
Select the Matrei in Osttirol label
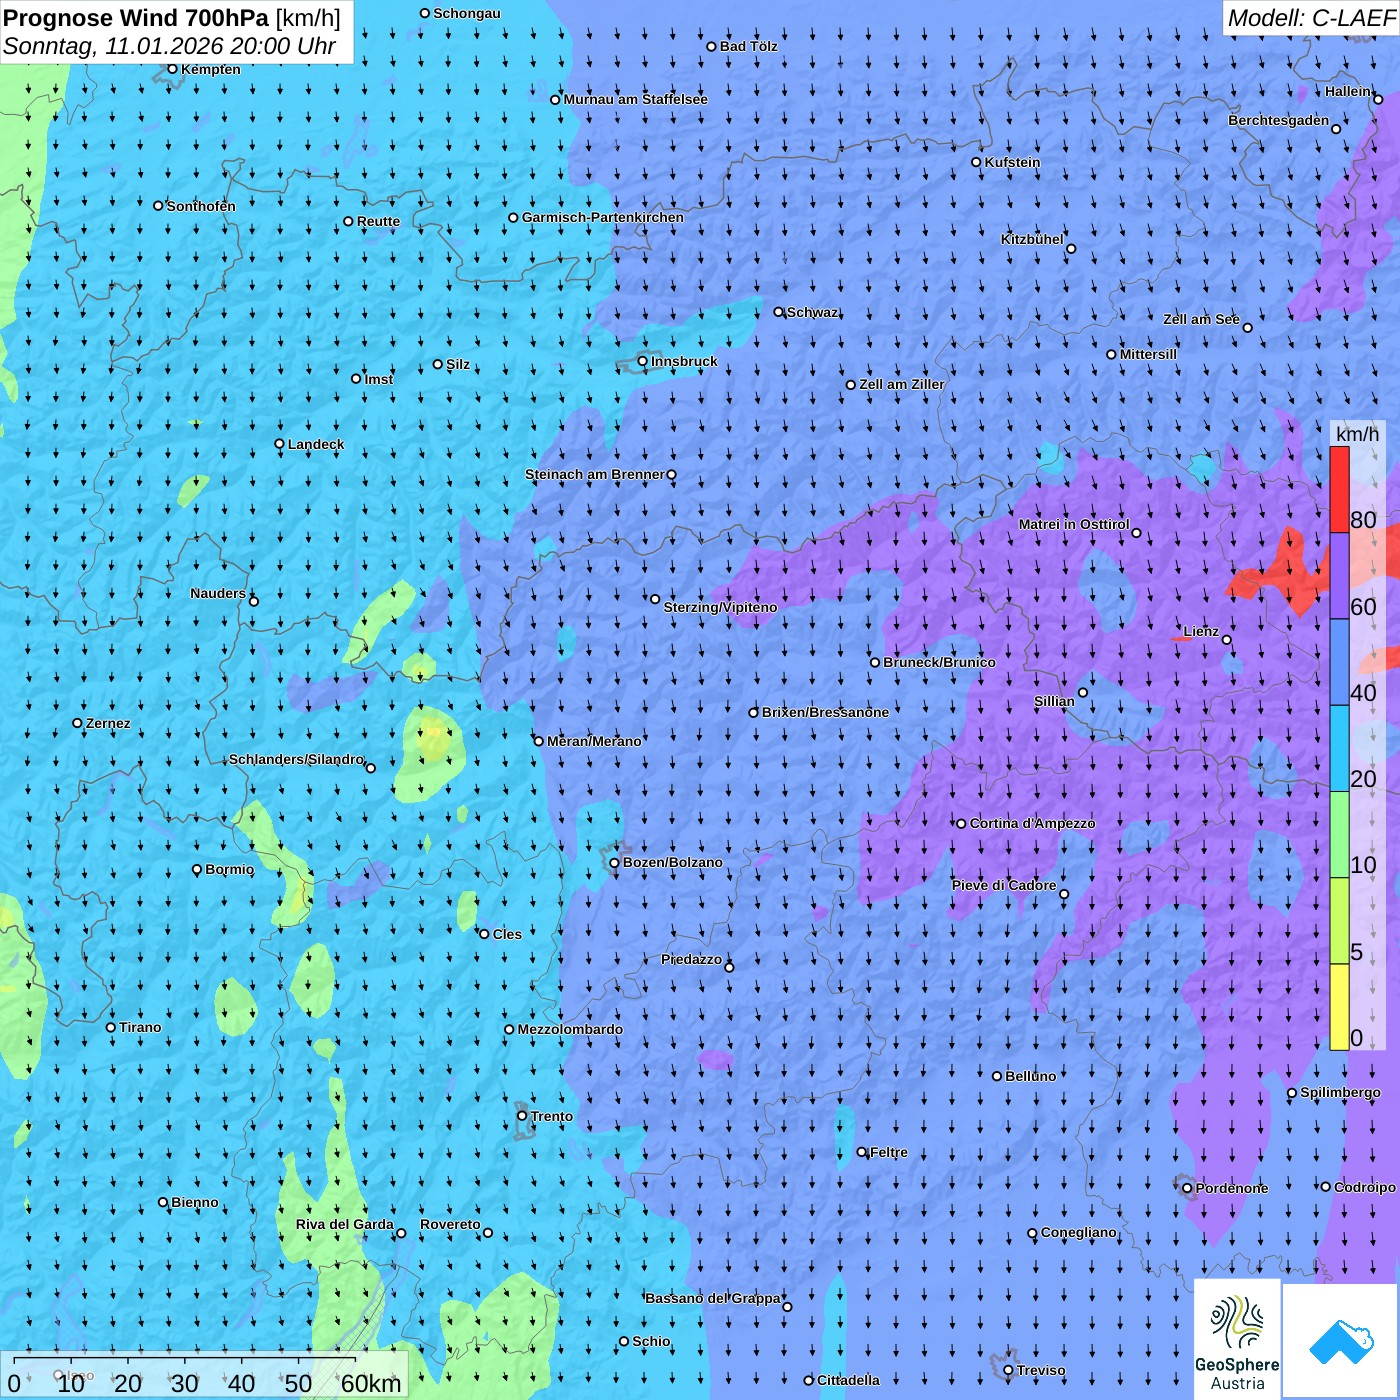coord(1074,524)
